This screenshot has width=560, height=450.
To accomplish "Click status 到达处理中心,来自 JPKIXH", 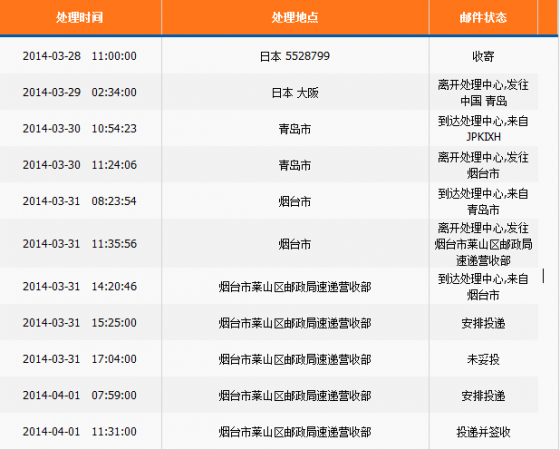I will 483,129.
